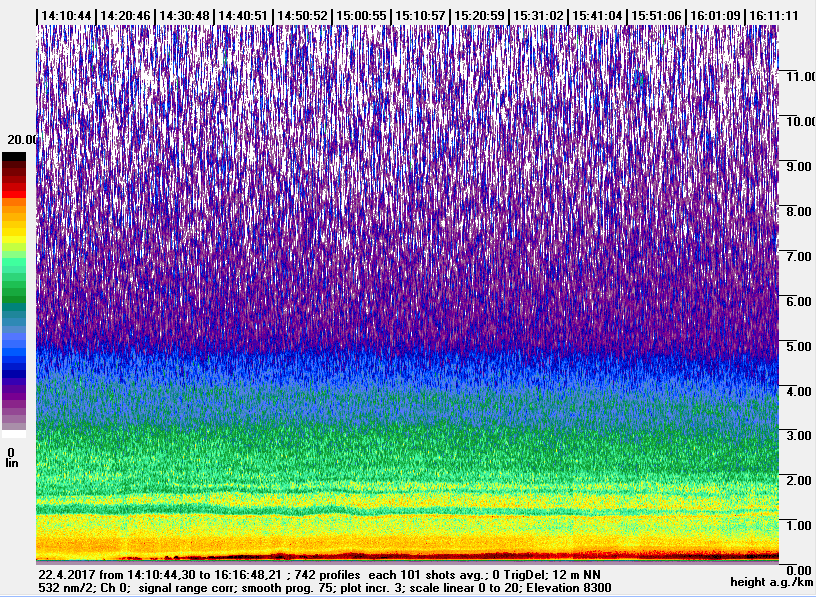Click the 6.00 height axis label
The width and height of the screenshot is (816, 597).
click(799, 301)
